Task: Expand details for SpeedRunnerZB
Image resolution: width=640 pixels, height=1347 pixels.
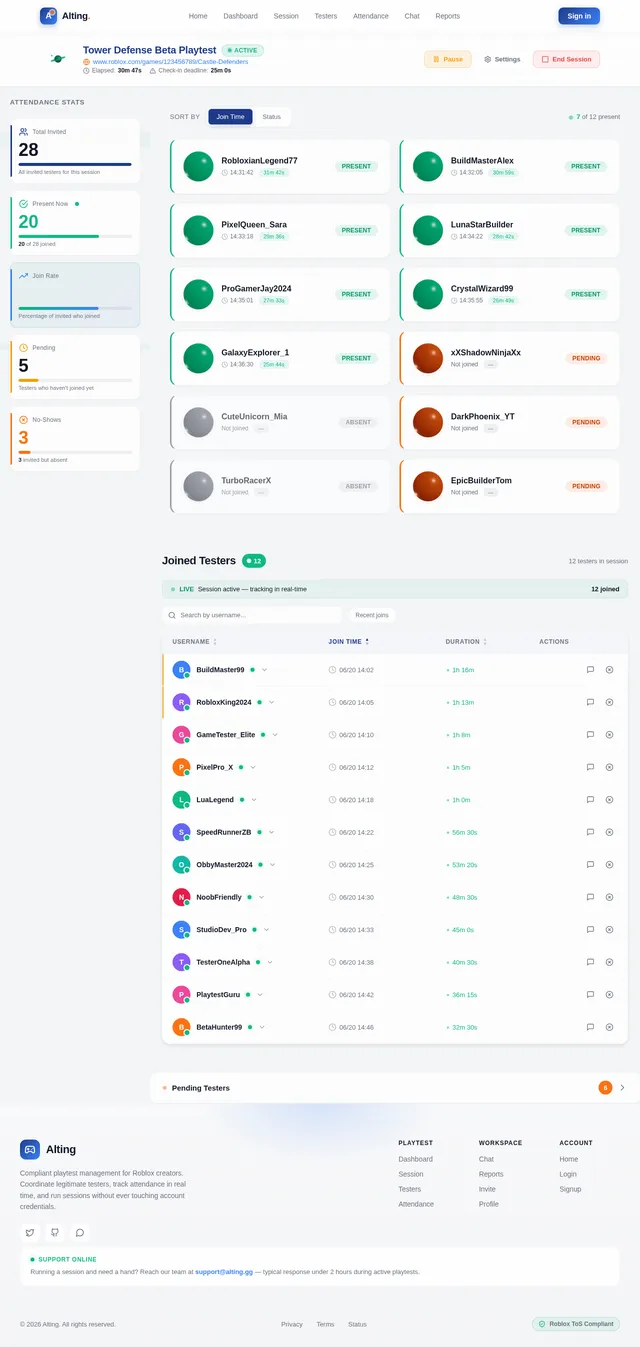Action: [x=271, y=832]
